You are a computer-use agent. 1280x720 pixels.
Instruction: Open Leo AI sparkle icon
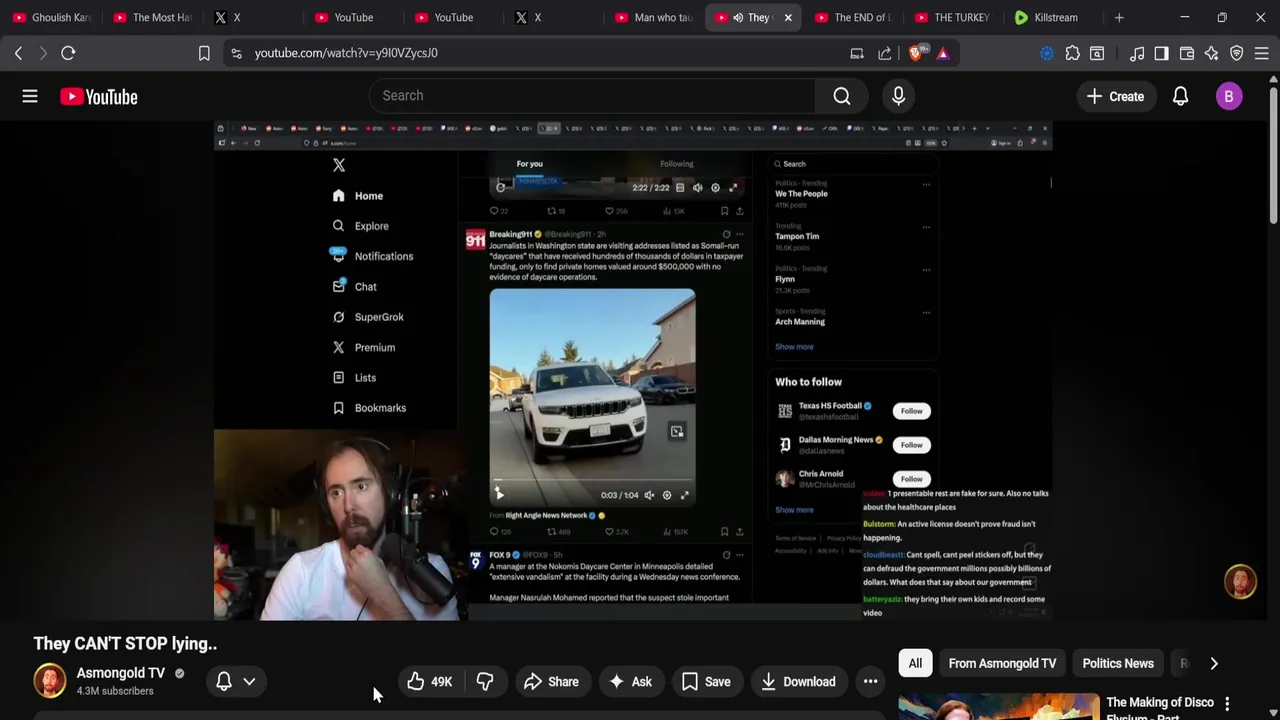[1212, 53]
